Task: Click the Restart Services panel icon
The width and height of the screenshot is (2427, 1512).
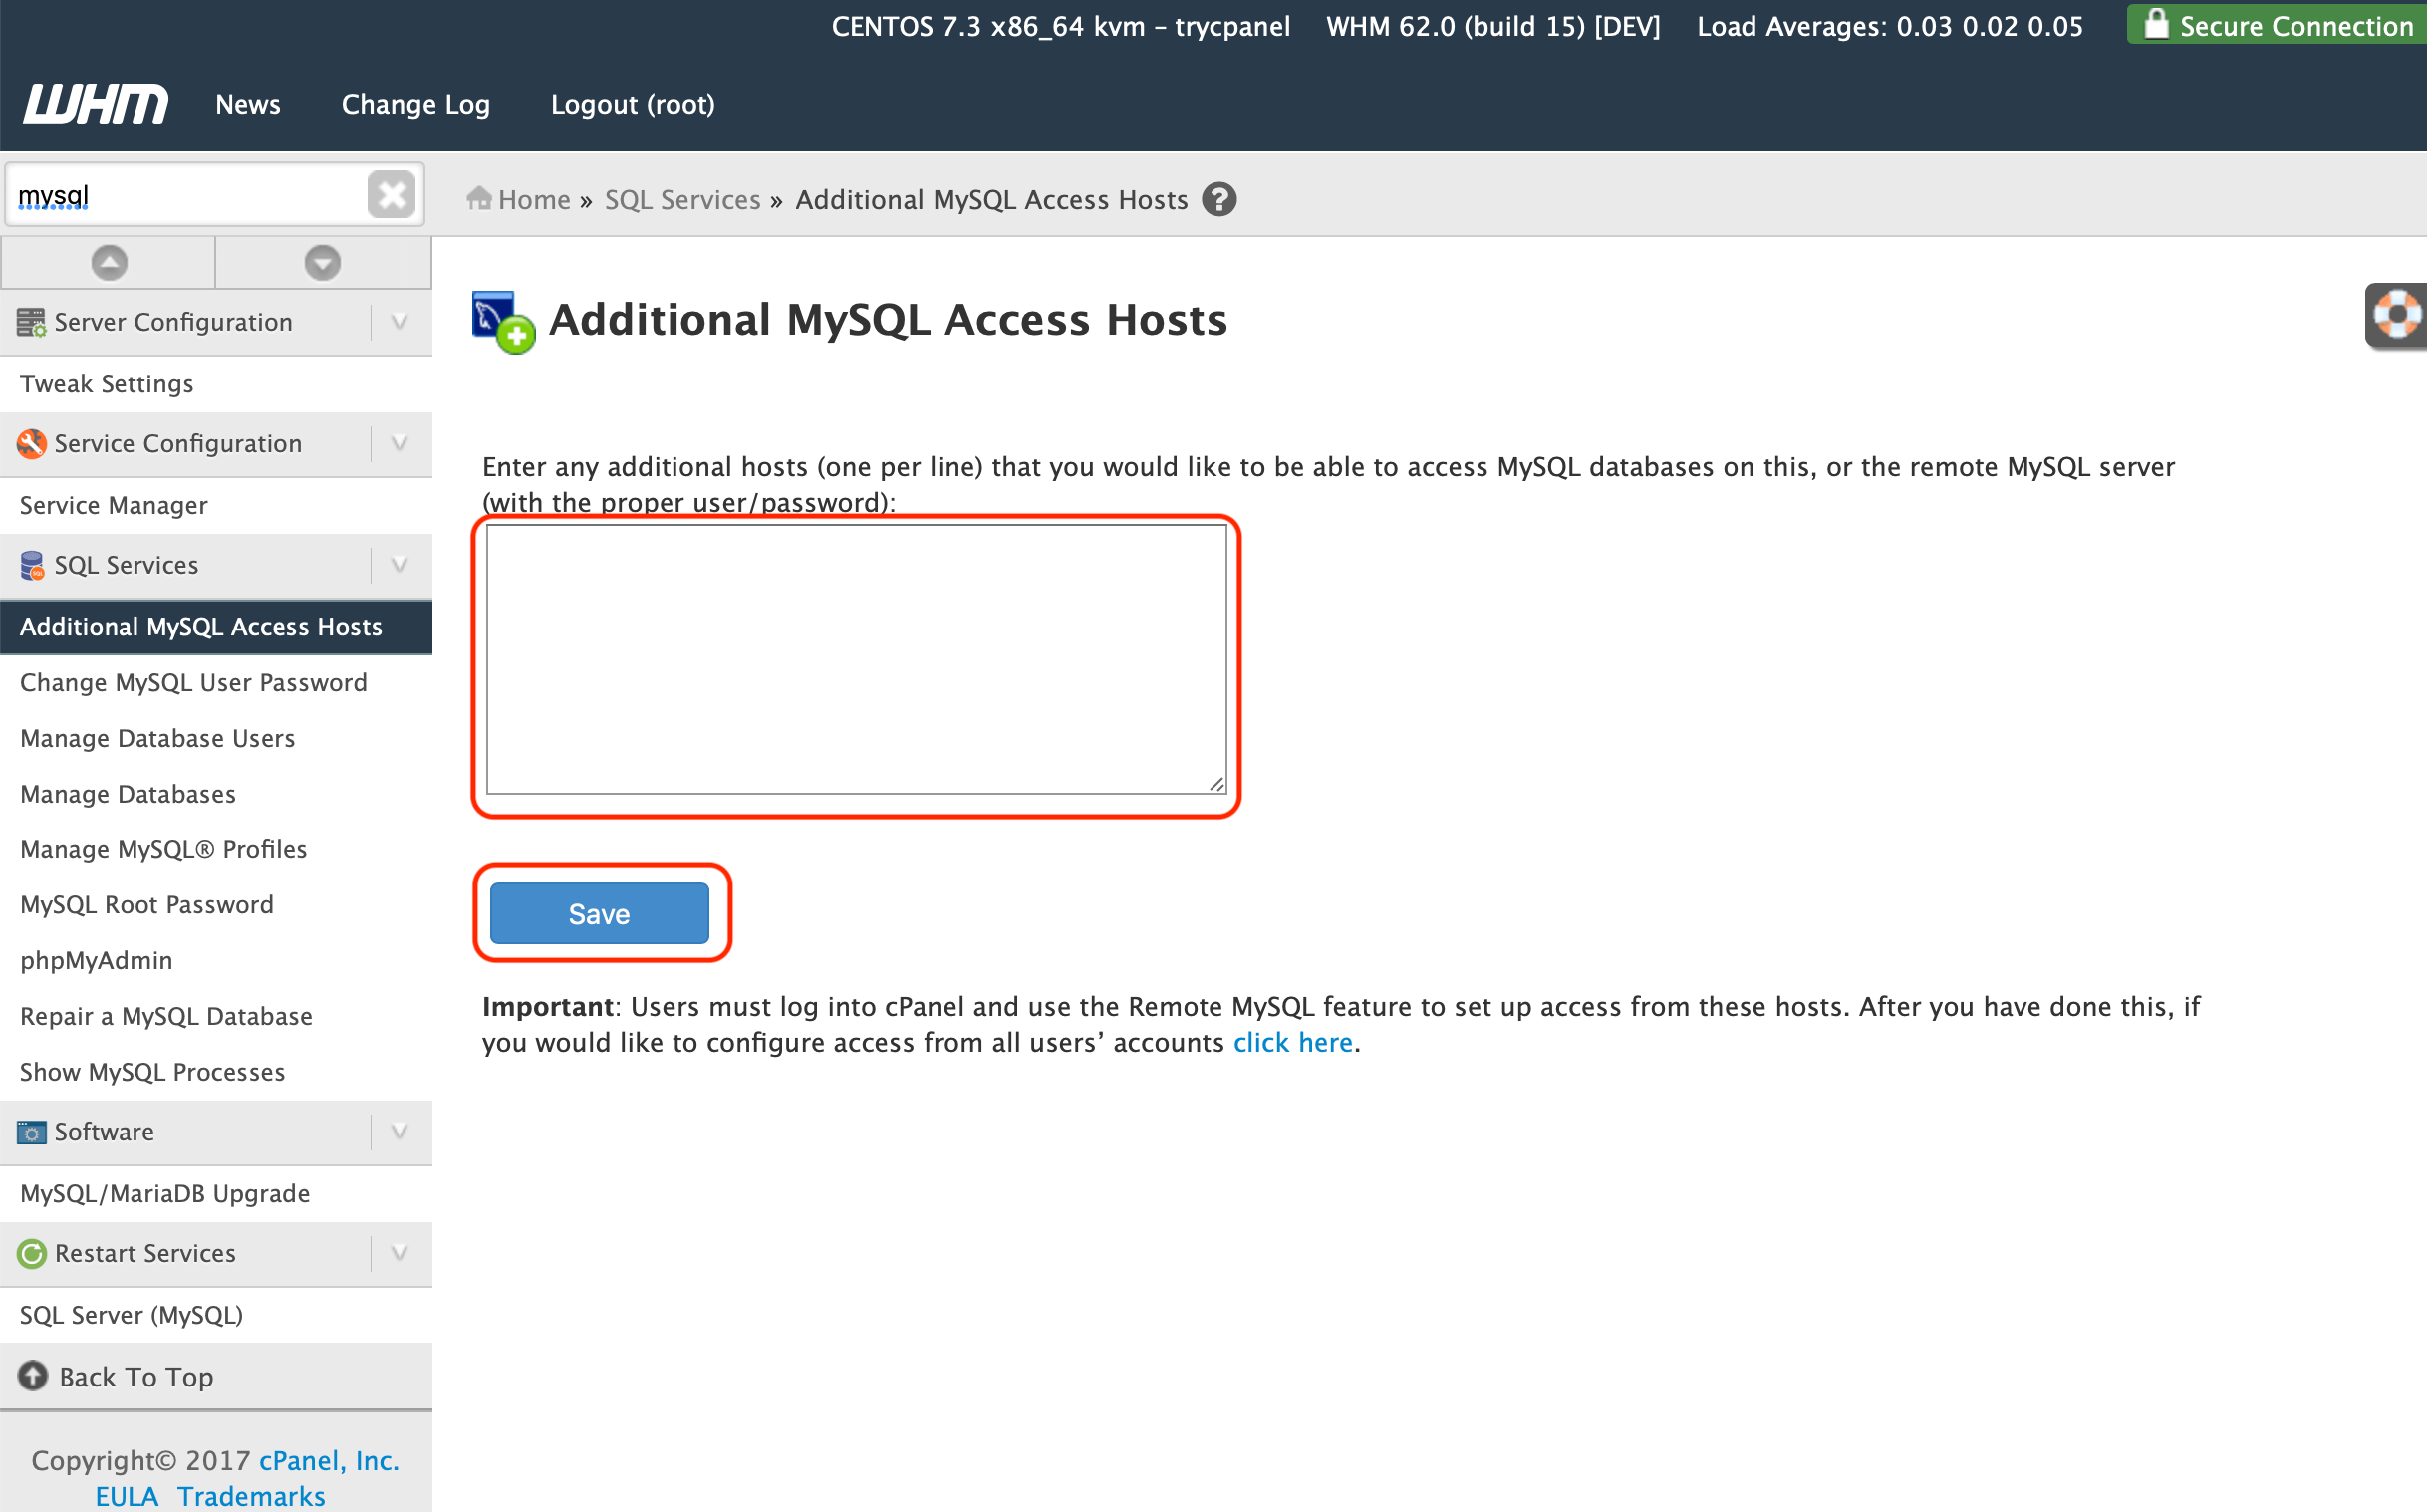Action: (30, 1252)
